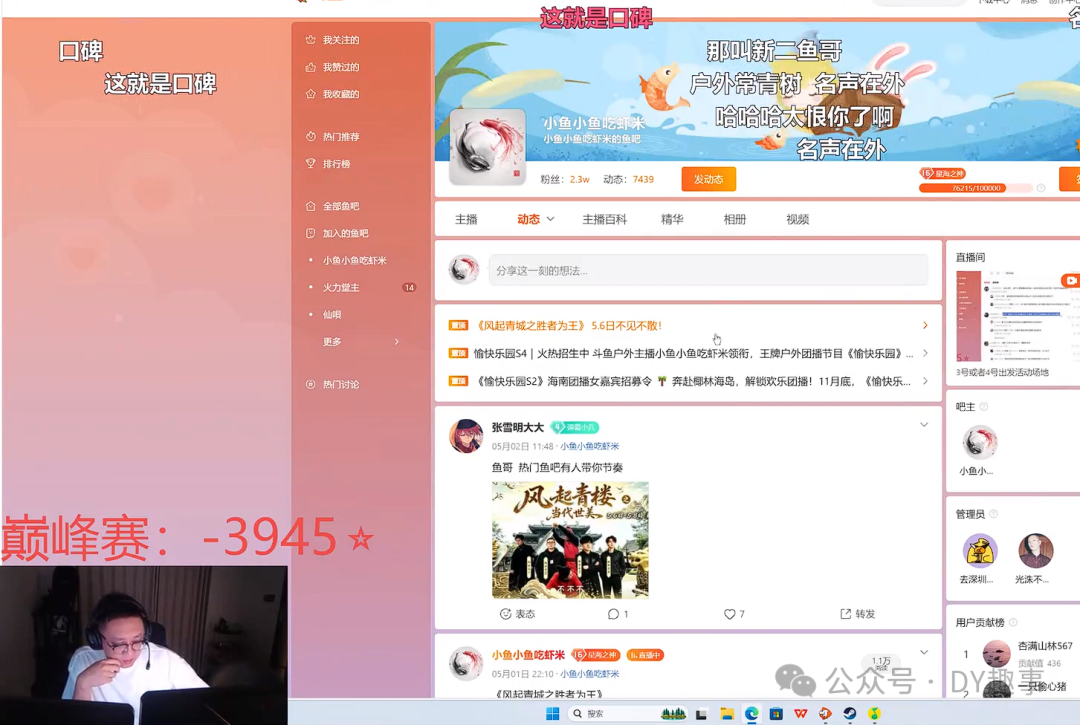
Task: Click the help icon next to 吧主
Action: coord(984,407)
